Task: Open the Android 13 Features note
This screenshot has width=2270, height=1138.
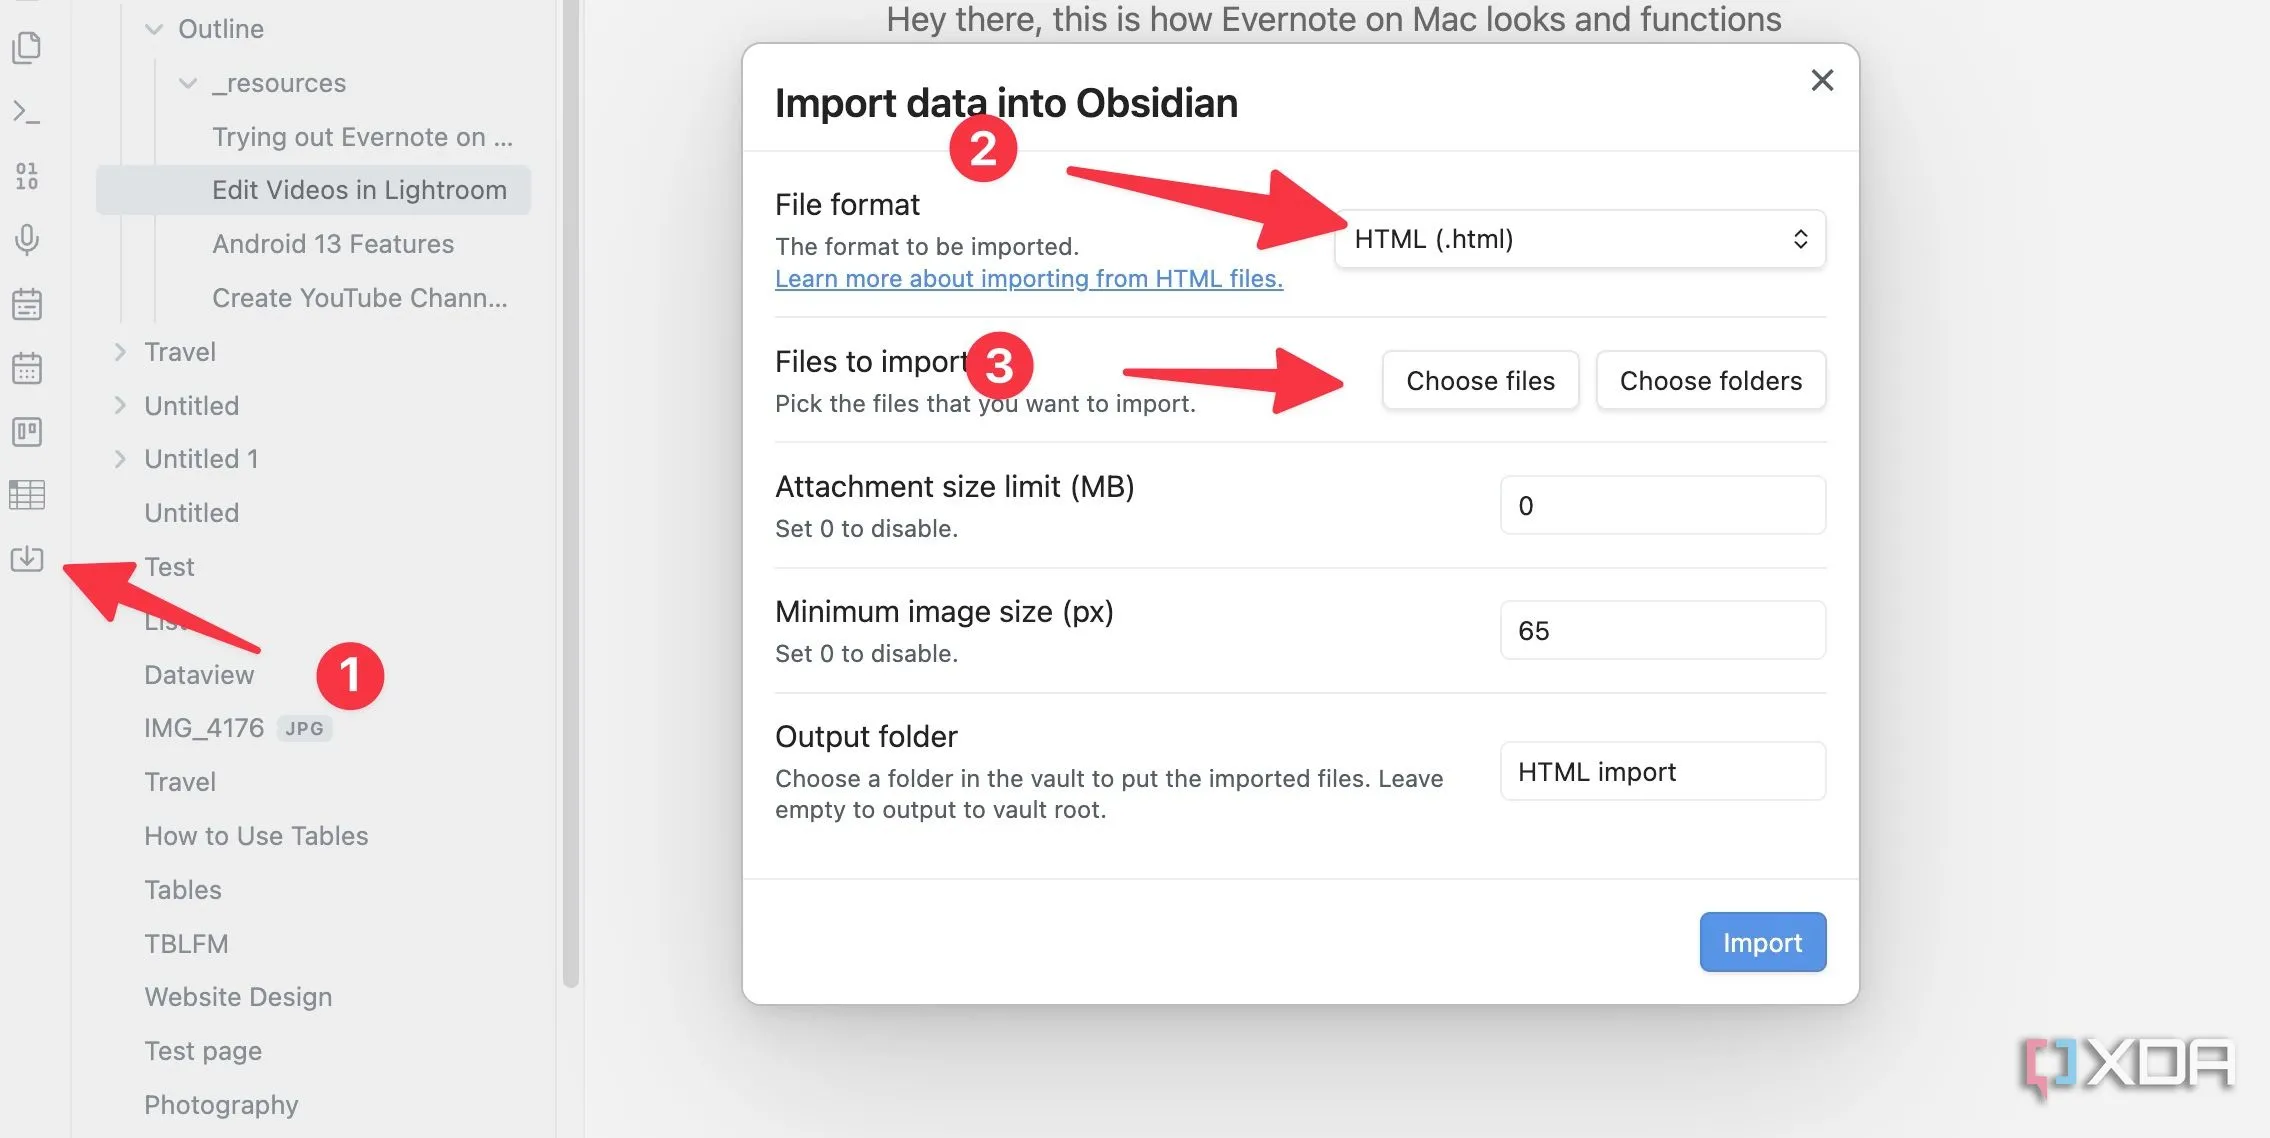Action: [x=333, y=244]
